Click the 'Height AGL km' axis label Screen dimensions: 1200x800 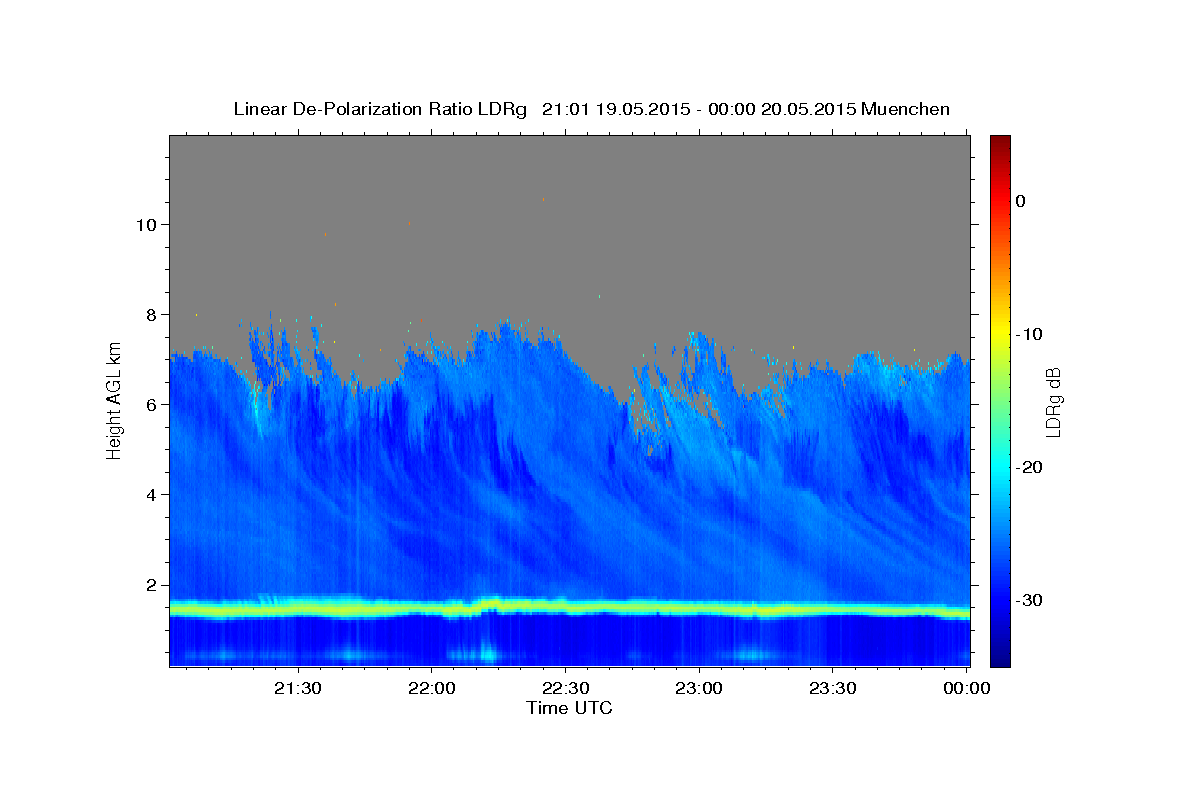(x=114, y=401)
